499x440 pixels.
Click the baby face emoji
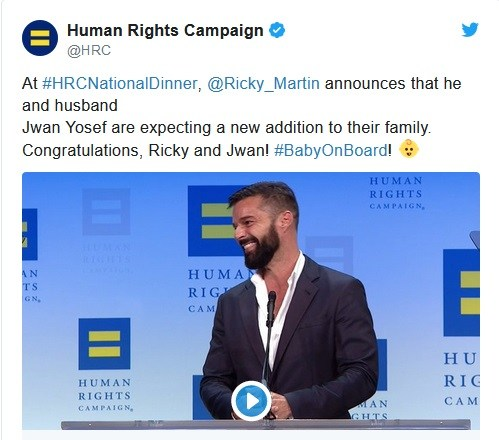409,149
